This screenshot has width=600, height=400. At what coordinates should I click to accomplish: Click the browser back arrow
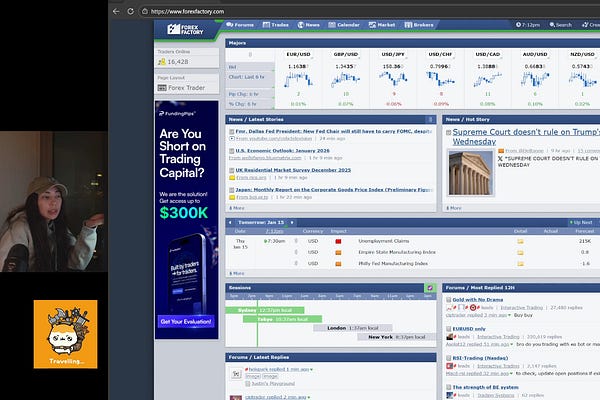click(116, 11)
